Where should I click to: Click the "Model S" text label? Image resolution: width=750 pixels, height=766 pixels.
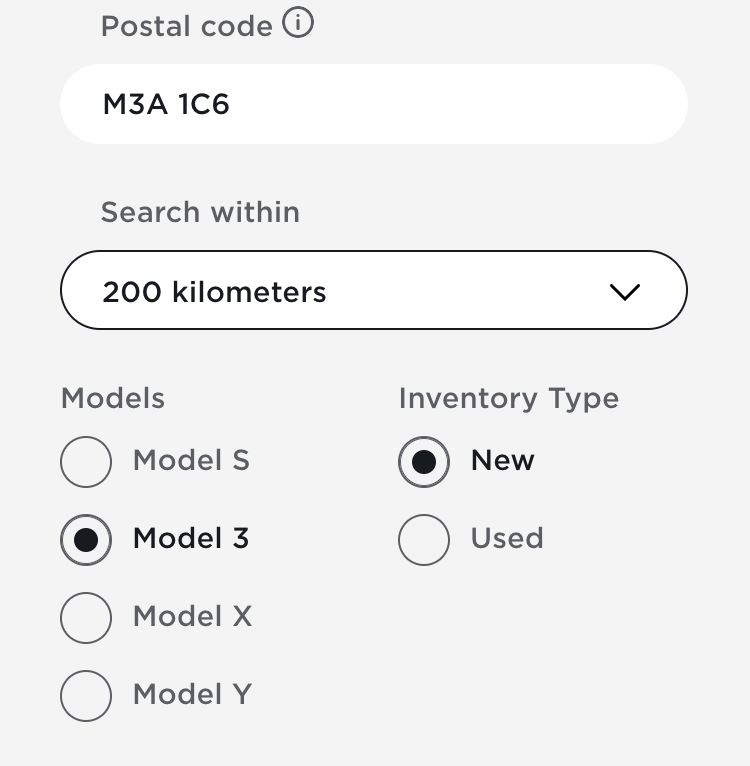click(x=191, y=460)
